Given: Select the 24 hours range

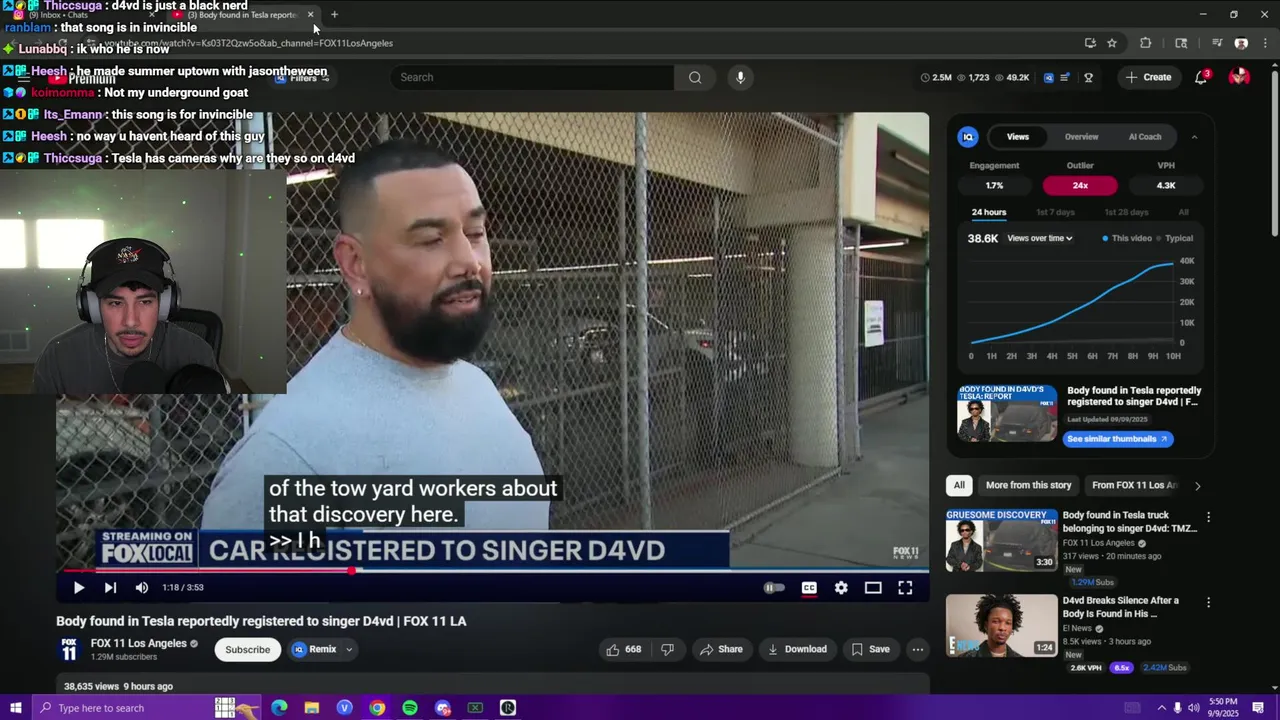Looking at the screenshot, I should tap(988, 212).
